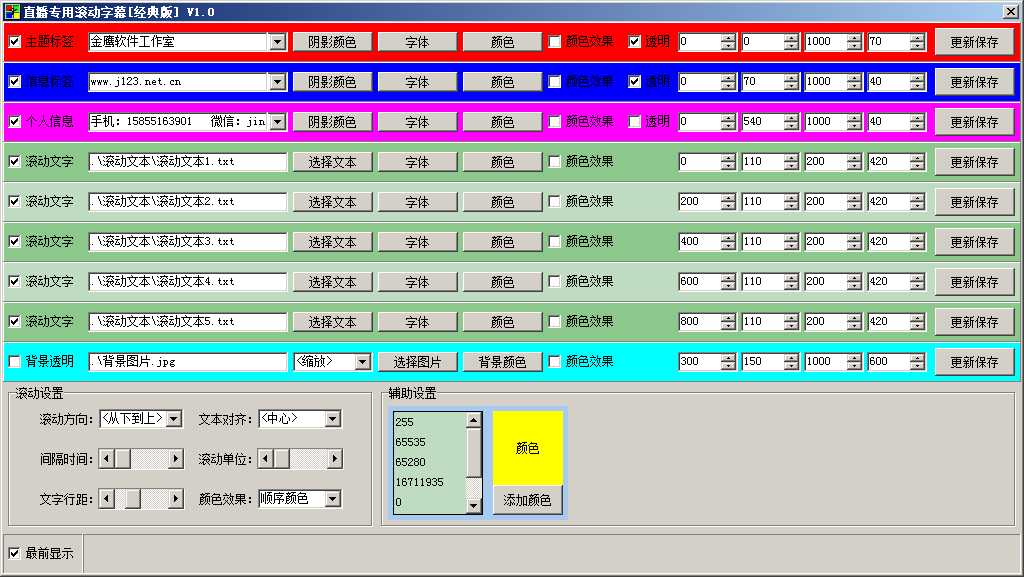Viewport: 1024px width, 577px height.
Task: Open the 文本对齐 dropdown showing 中心
Action: click(x=302, y=419)
